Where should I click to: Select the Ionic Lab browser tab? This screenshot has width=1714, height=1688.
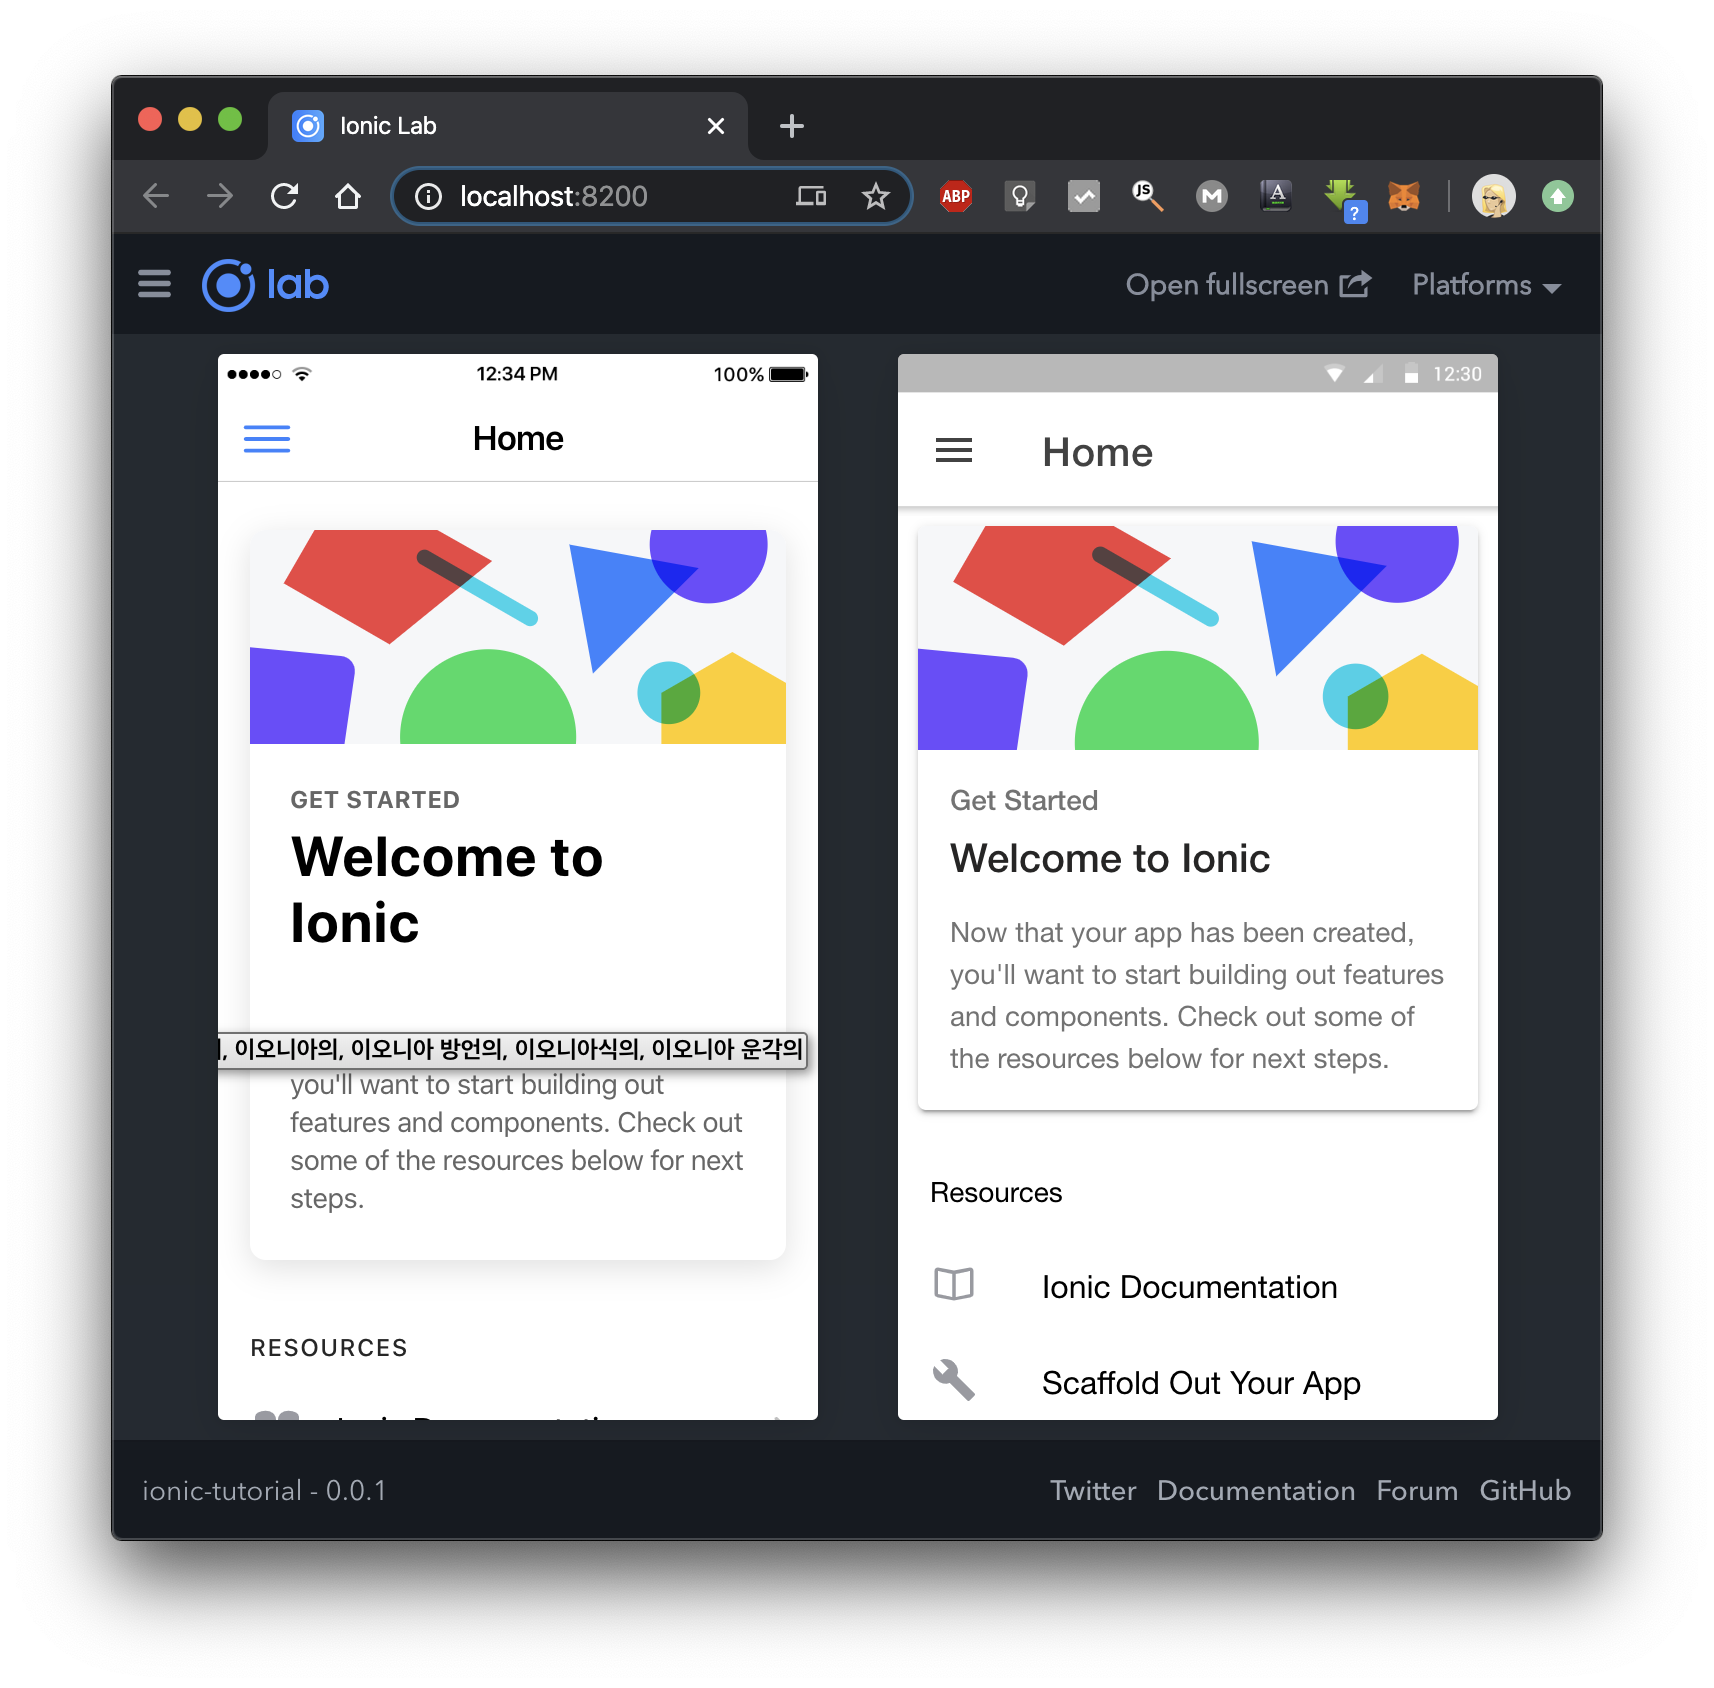click(x=508, y=126)
